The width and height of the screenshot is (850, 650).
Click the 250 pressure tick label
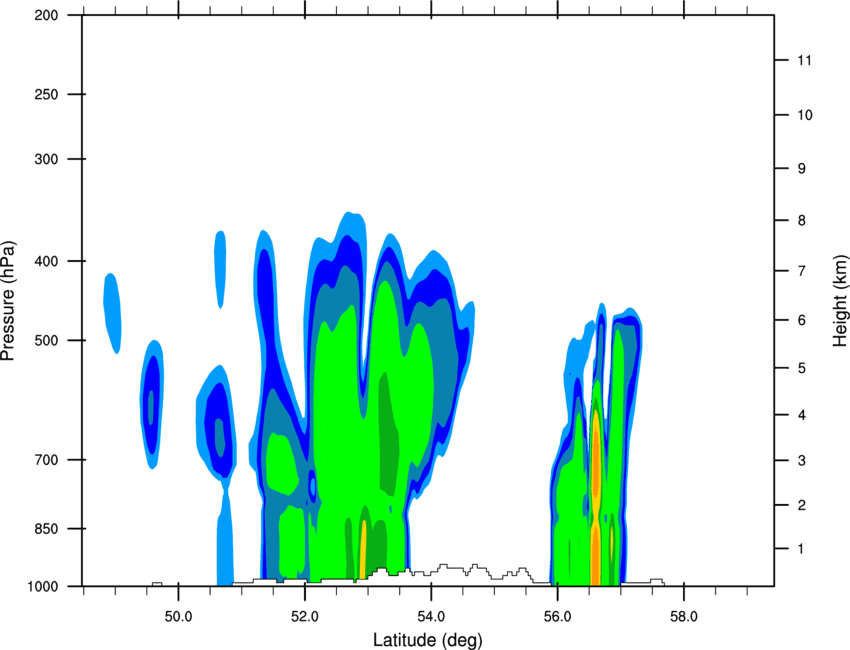(46, 94)
